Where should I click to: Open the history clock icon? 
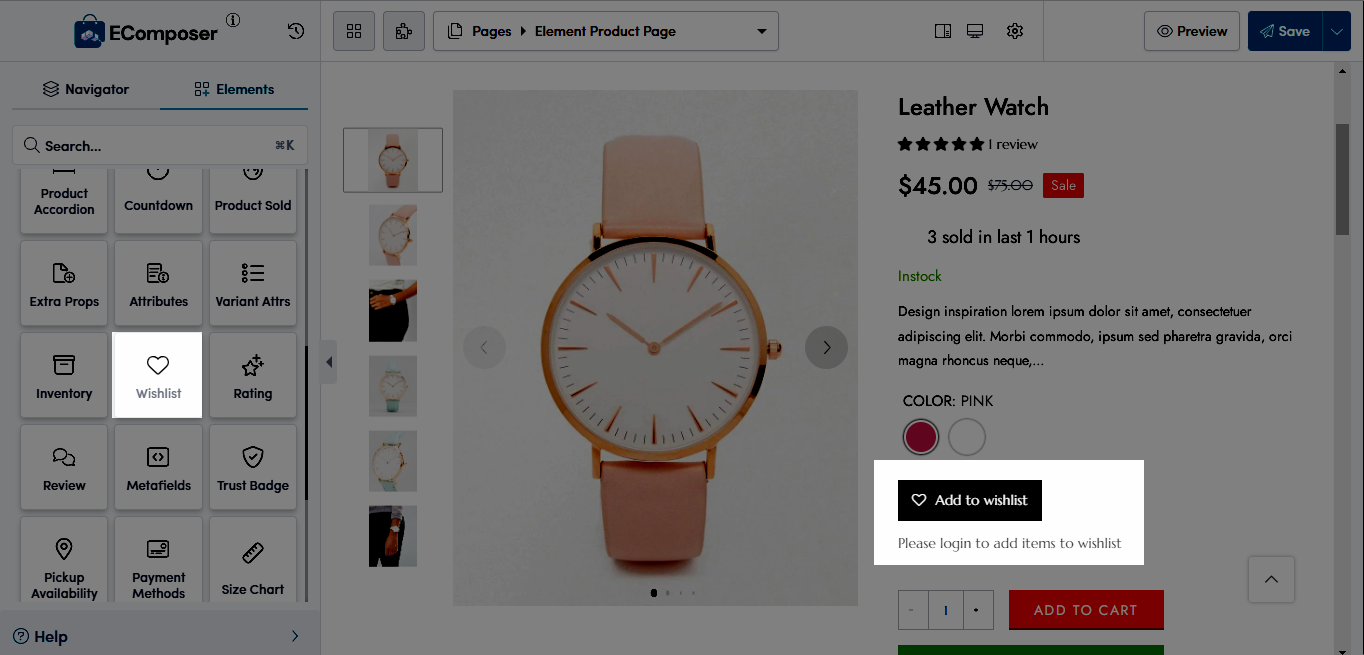pyautogui.click(x=296, y=31)
